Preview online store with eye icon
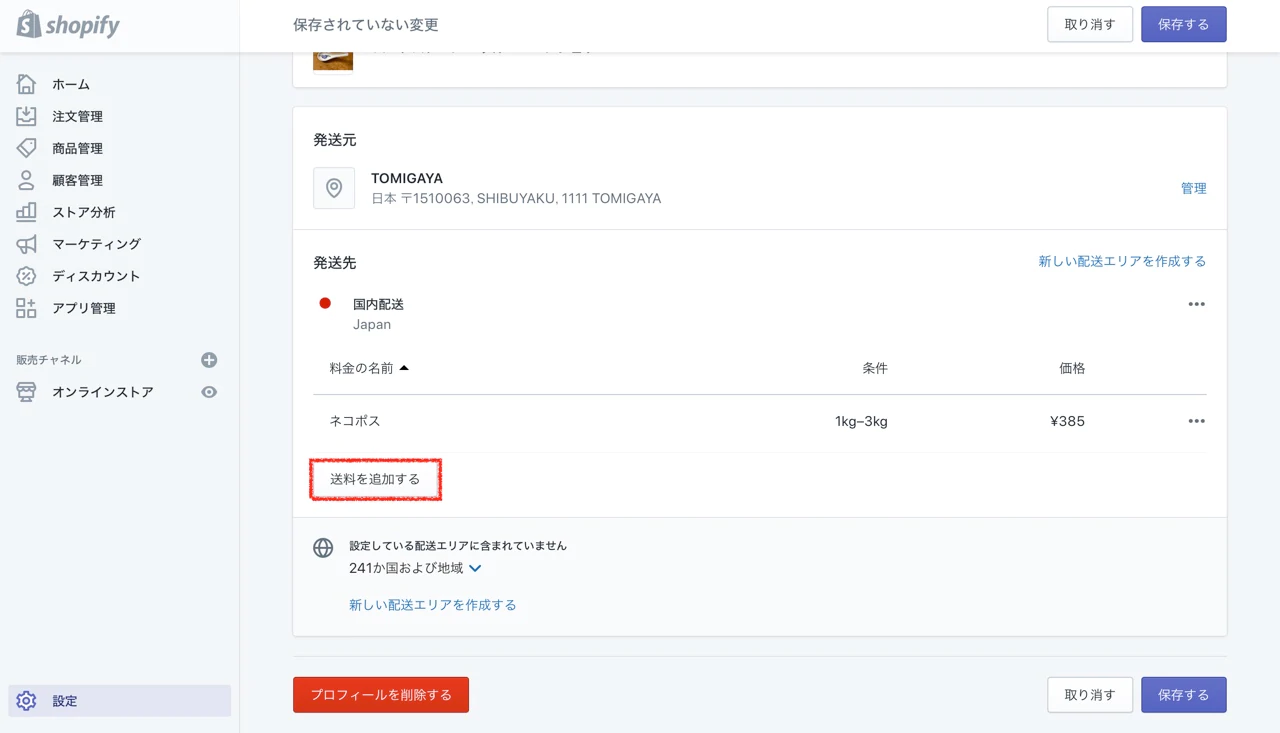This screenshot has height=733, width=1280. pyautogui.click(x=209, y=392)
